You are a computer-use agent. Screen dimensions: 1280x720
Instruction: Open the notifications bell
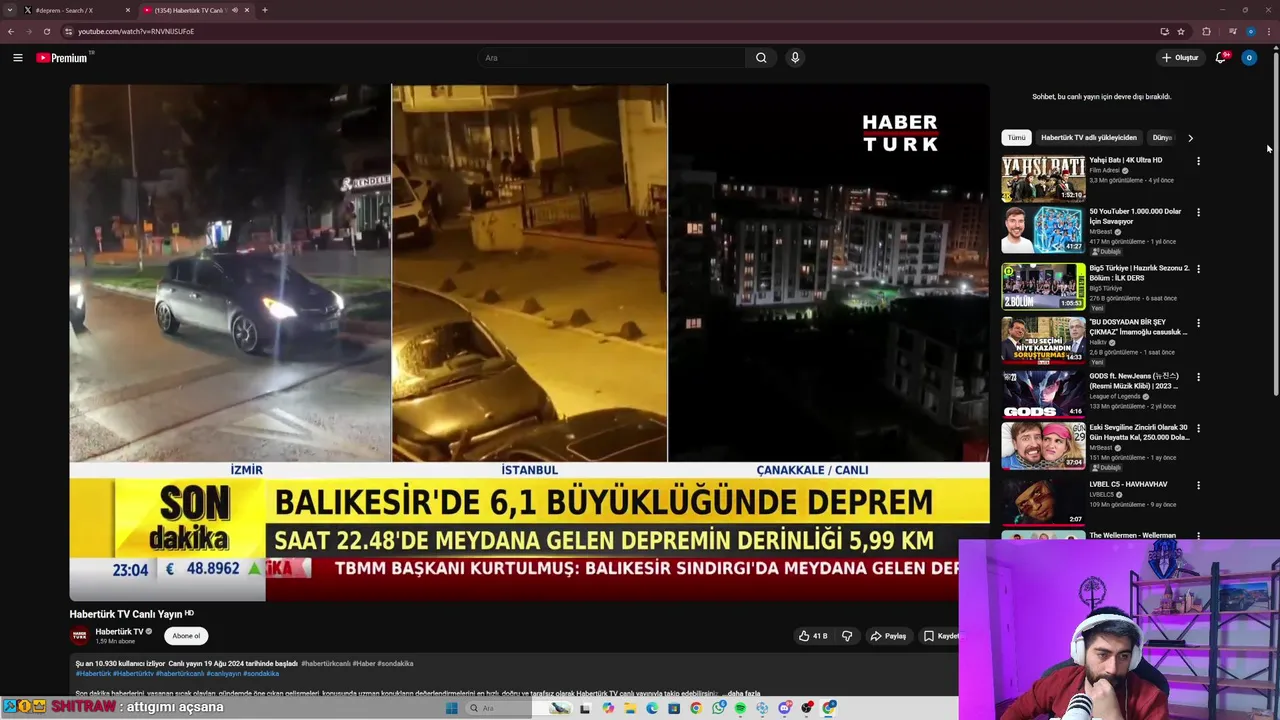click(x=1221, y=58)
